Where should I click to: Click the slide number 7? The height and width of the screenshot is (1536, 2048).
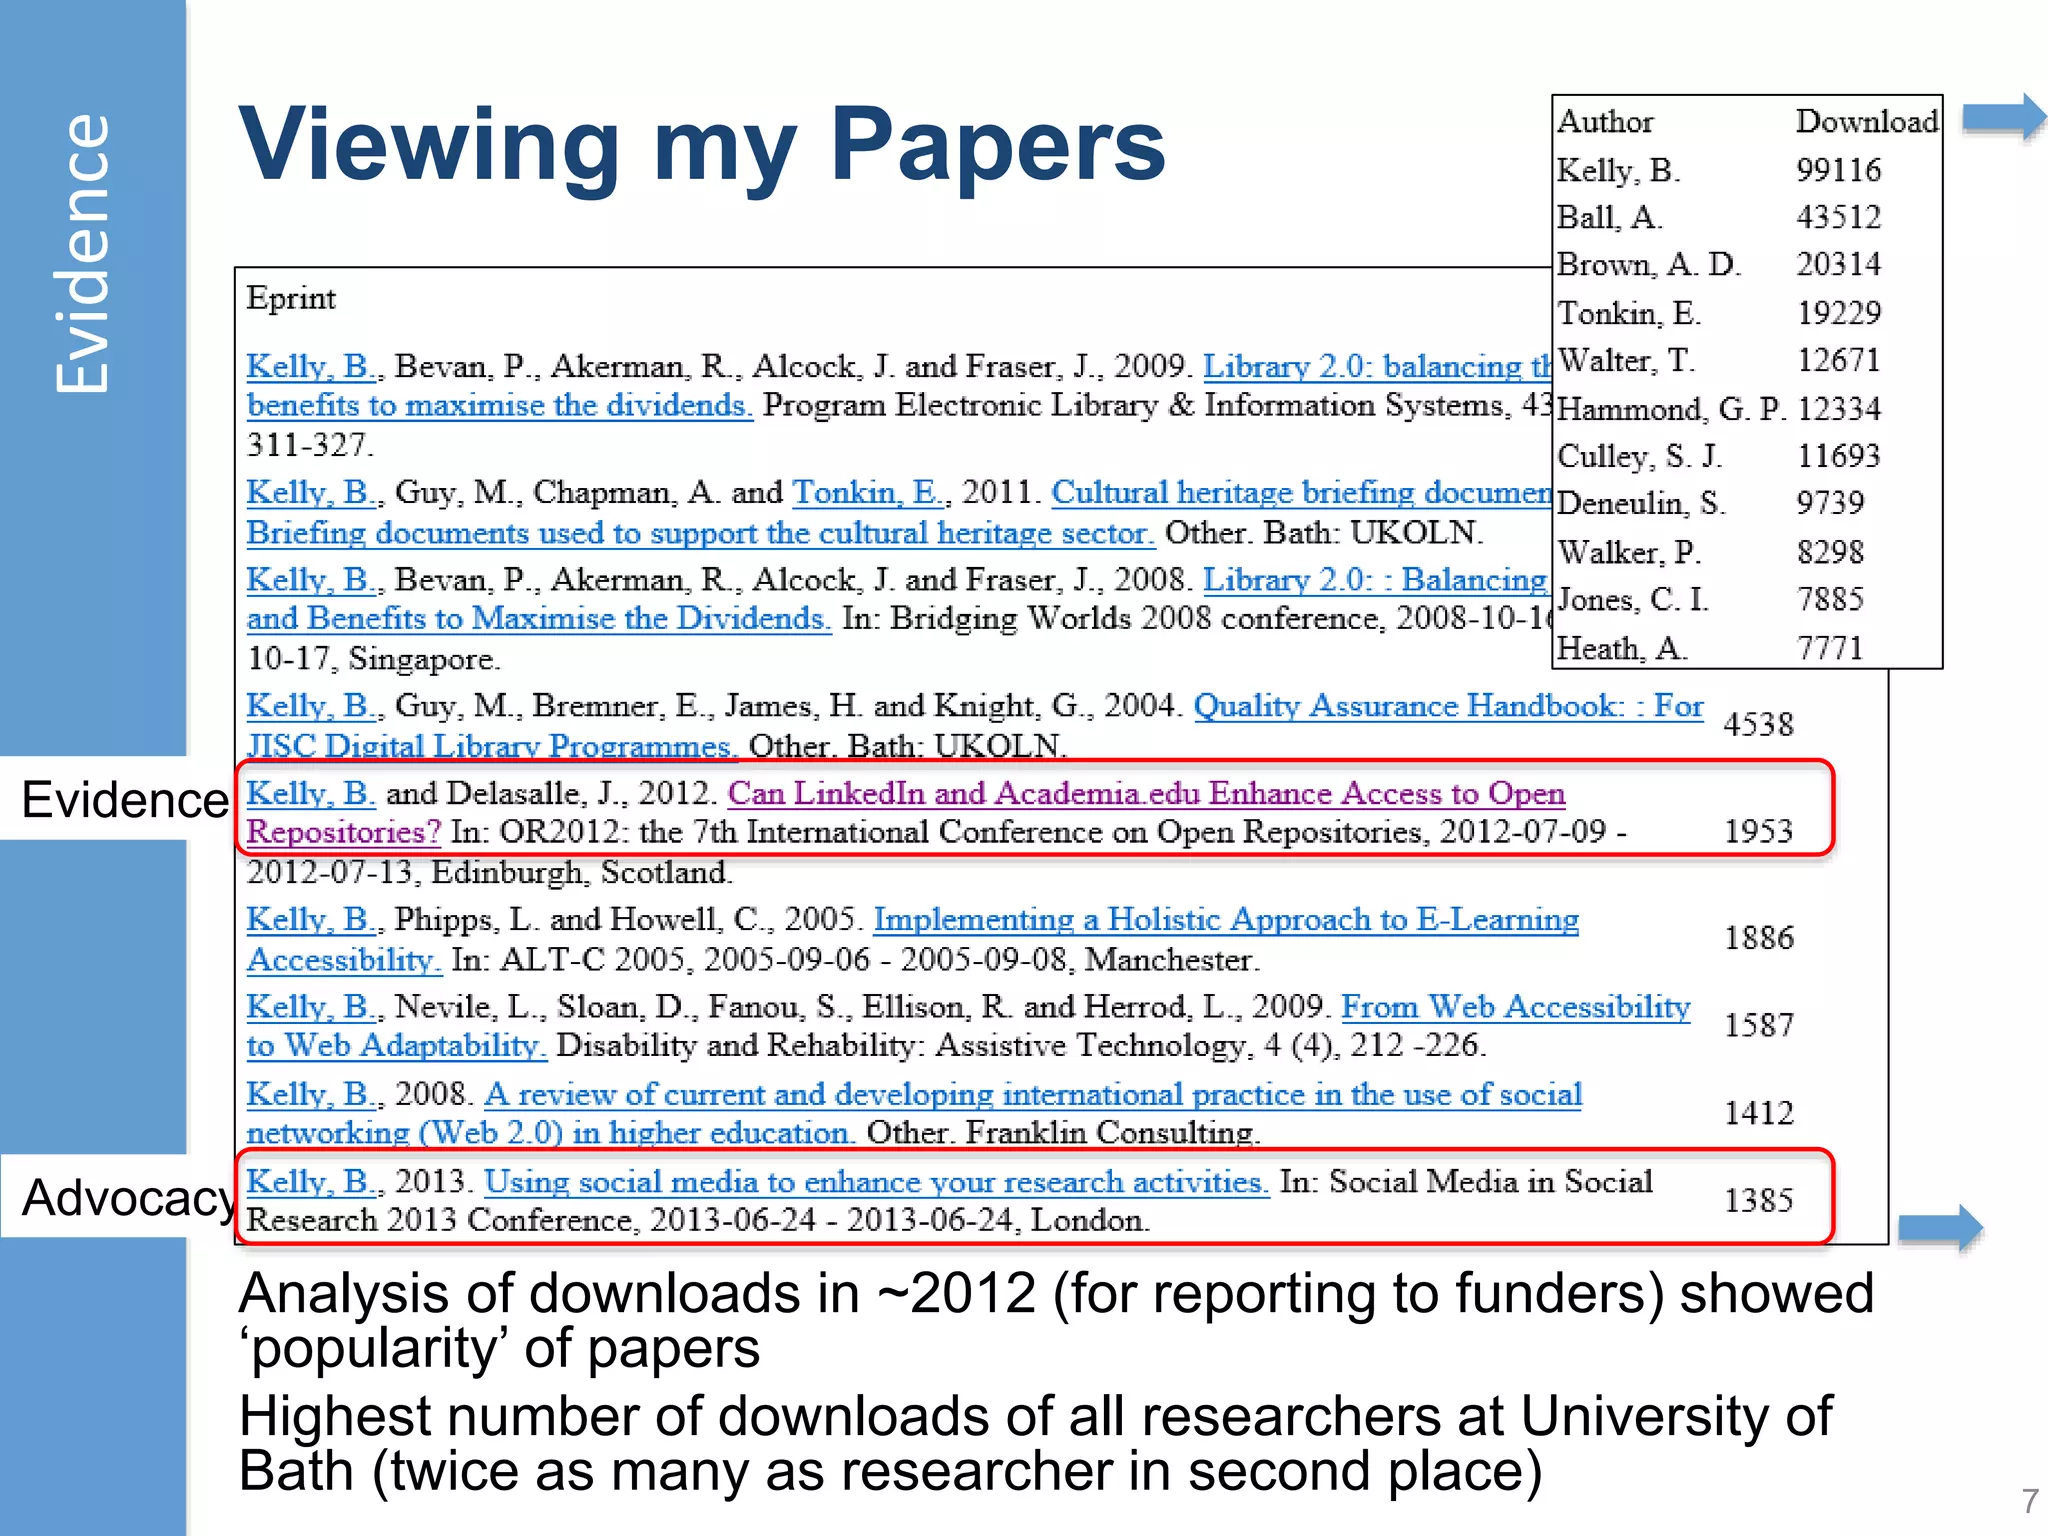point(2030,1501)
